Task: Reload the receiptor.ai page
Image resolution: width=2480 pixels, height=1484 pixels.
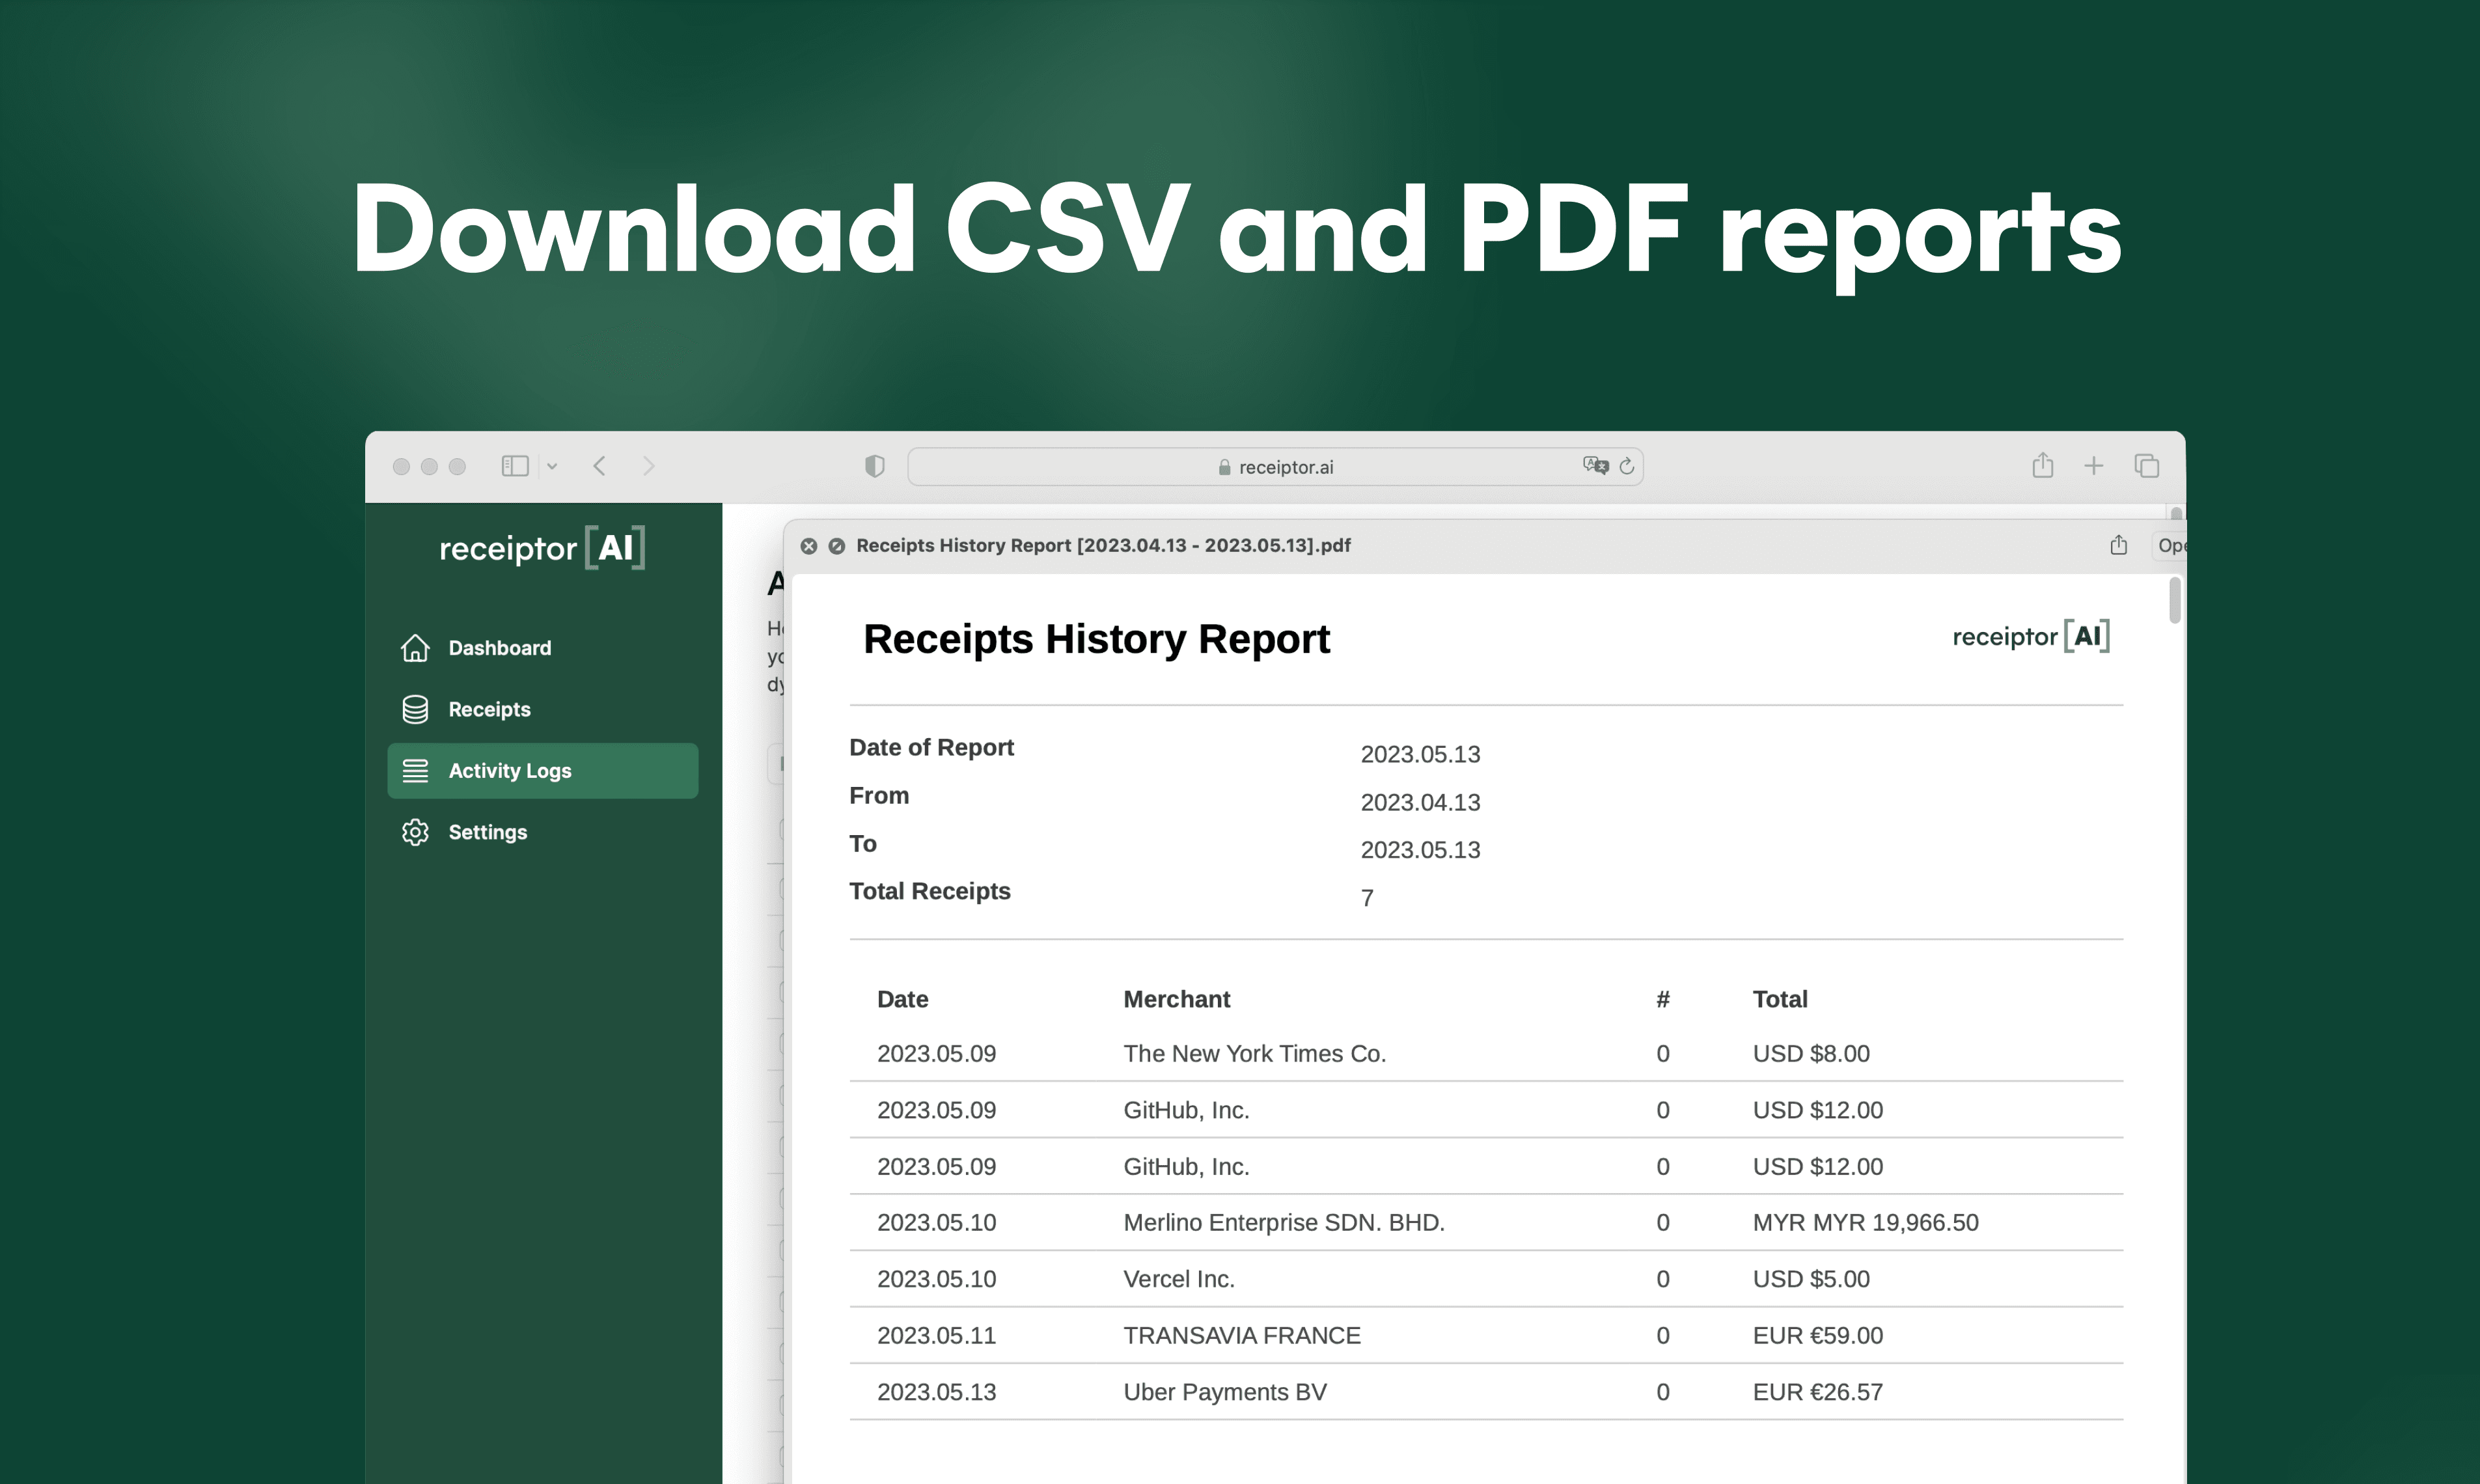Action: tap(1626, 466)
